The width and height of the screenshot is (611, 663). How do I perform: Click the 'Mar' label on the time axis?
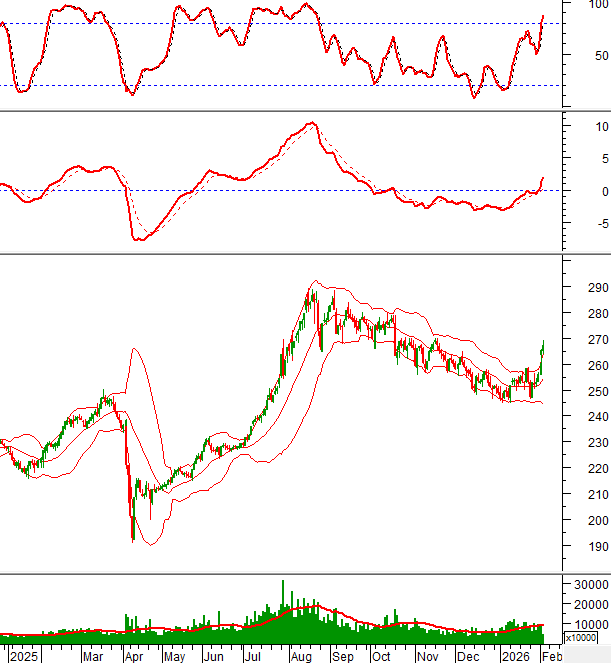pos(93,656)
